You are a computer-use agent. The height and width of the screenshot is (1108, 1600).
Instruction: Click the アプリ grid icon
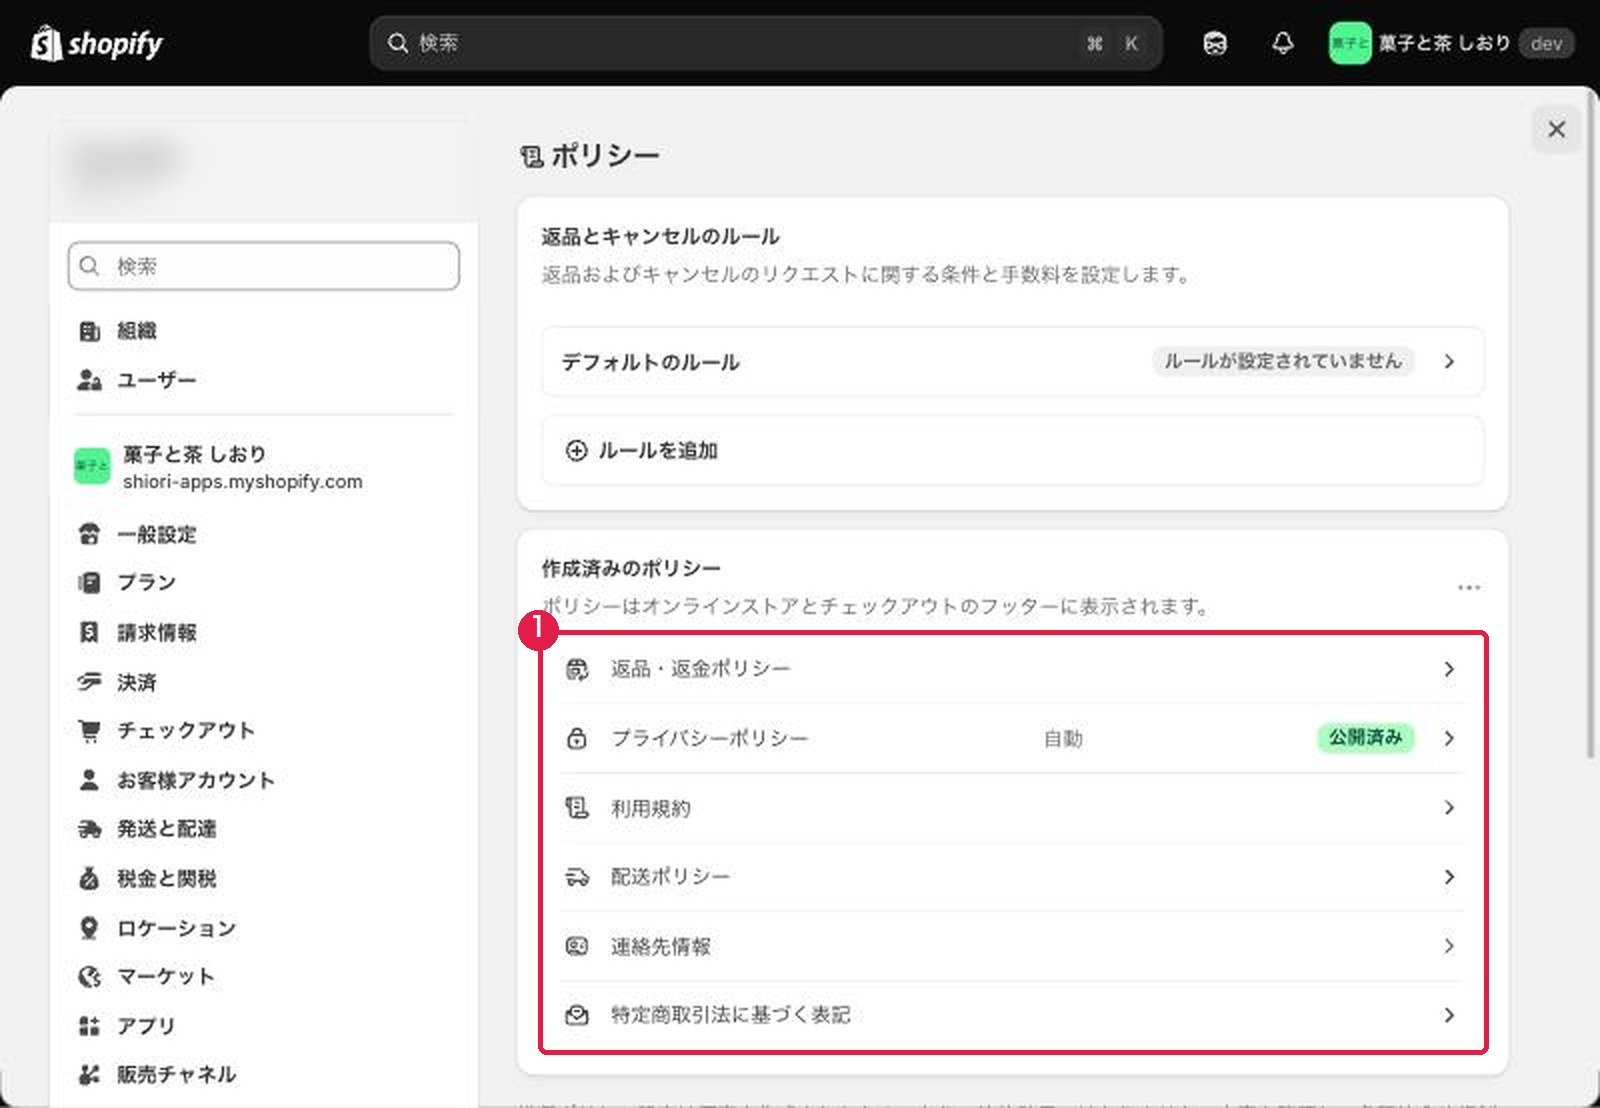89,1026
